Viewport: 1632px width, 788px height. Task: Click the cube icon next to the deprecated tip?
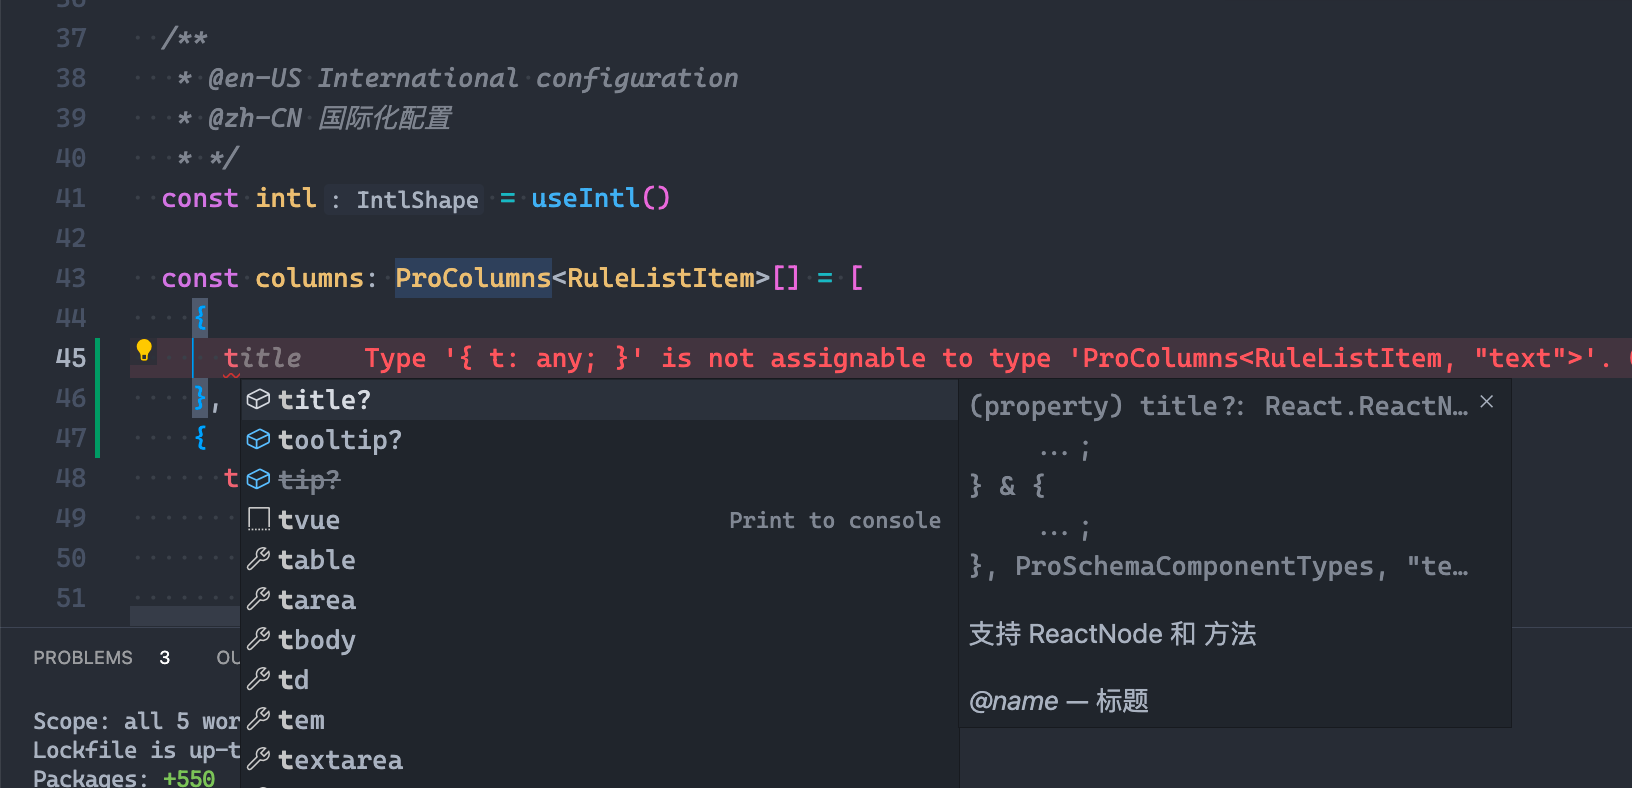click(258, 479)
